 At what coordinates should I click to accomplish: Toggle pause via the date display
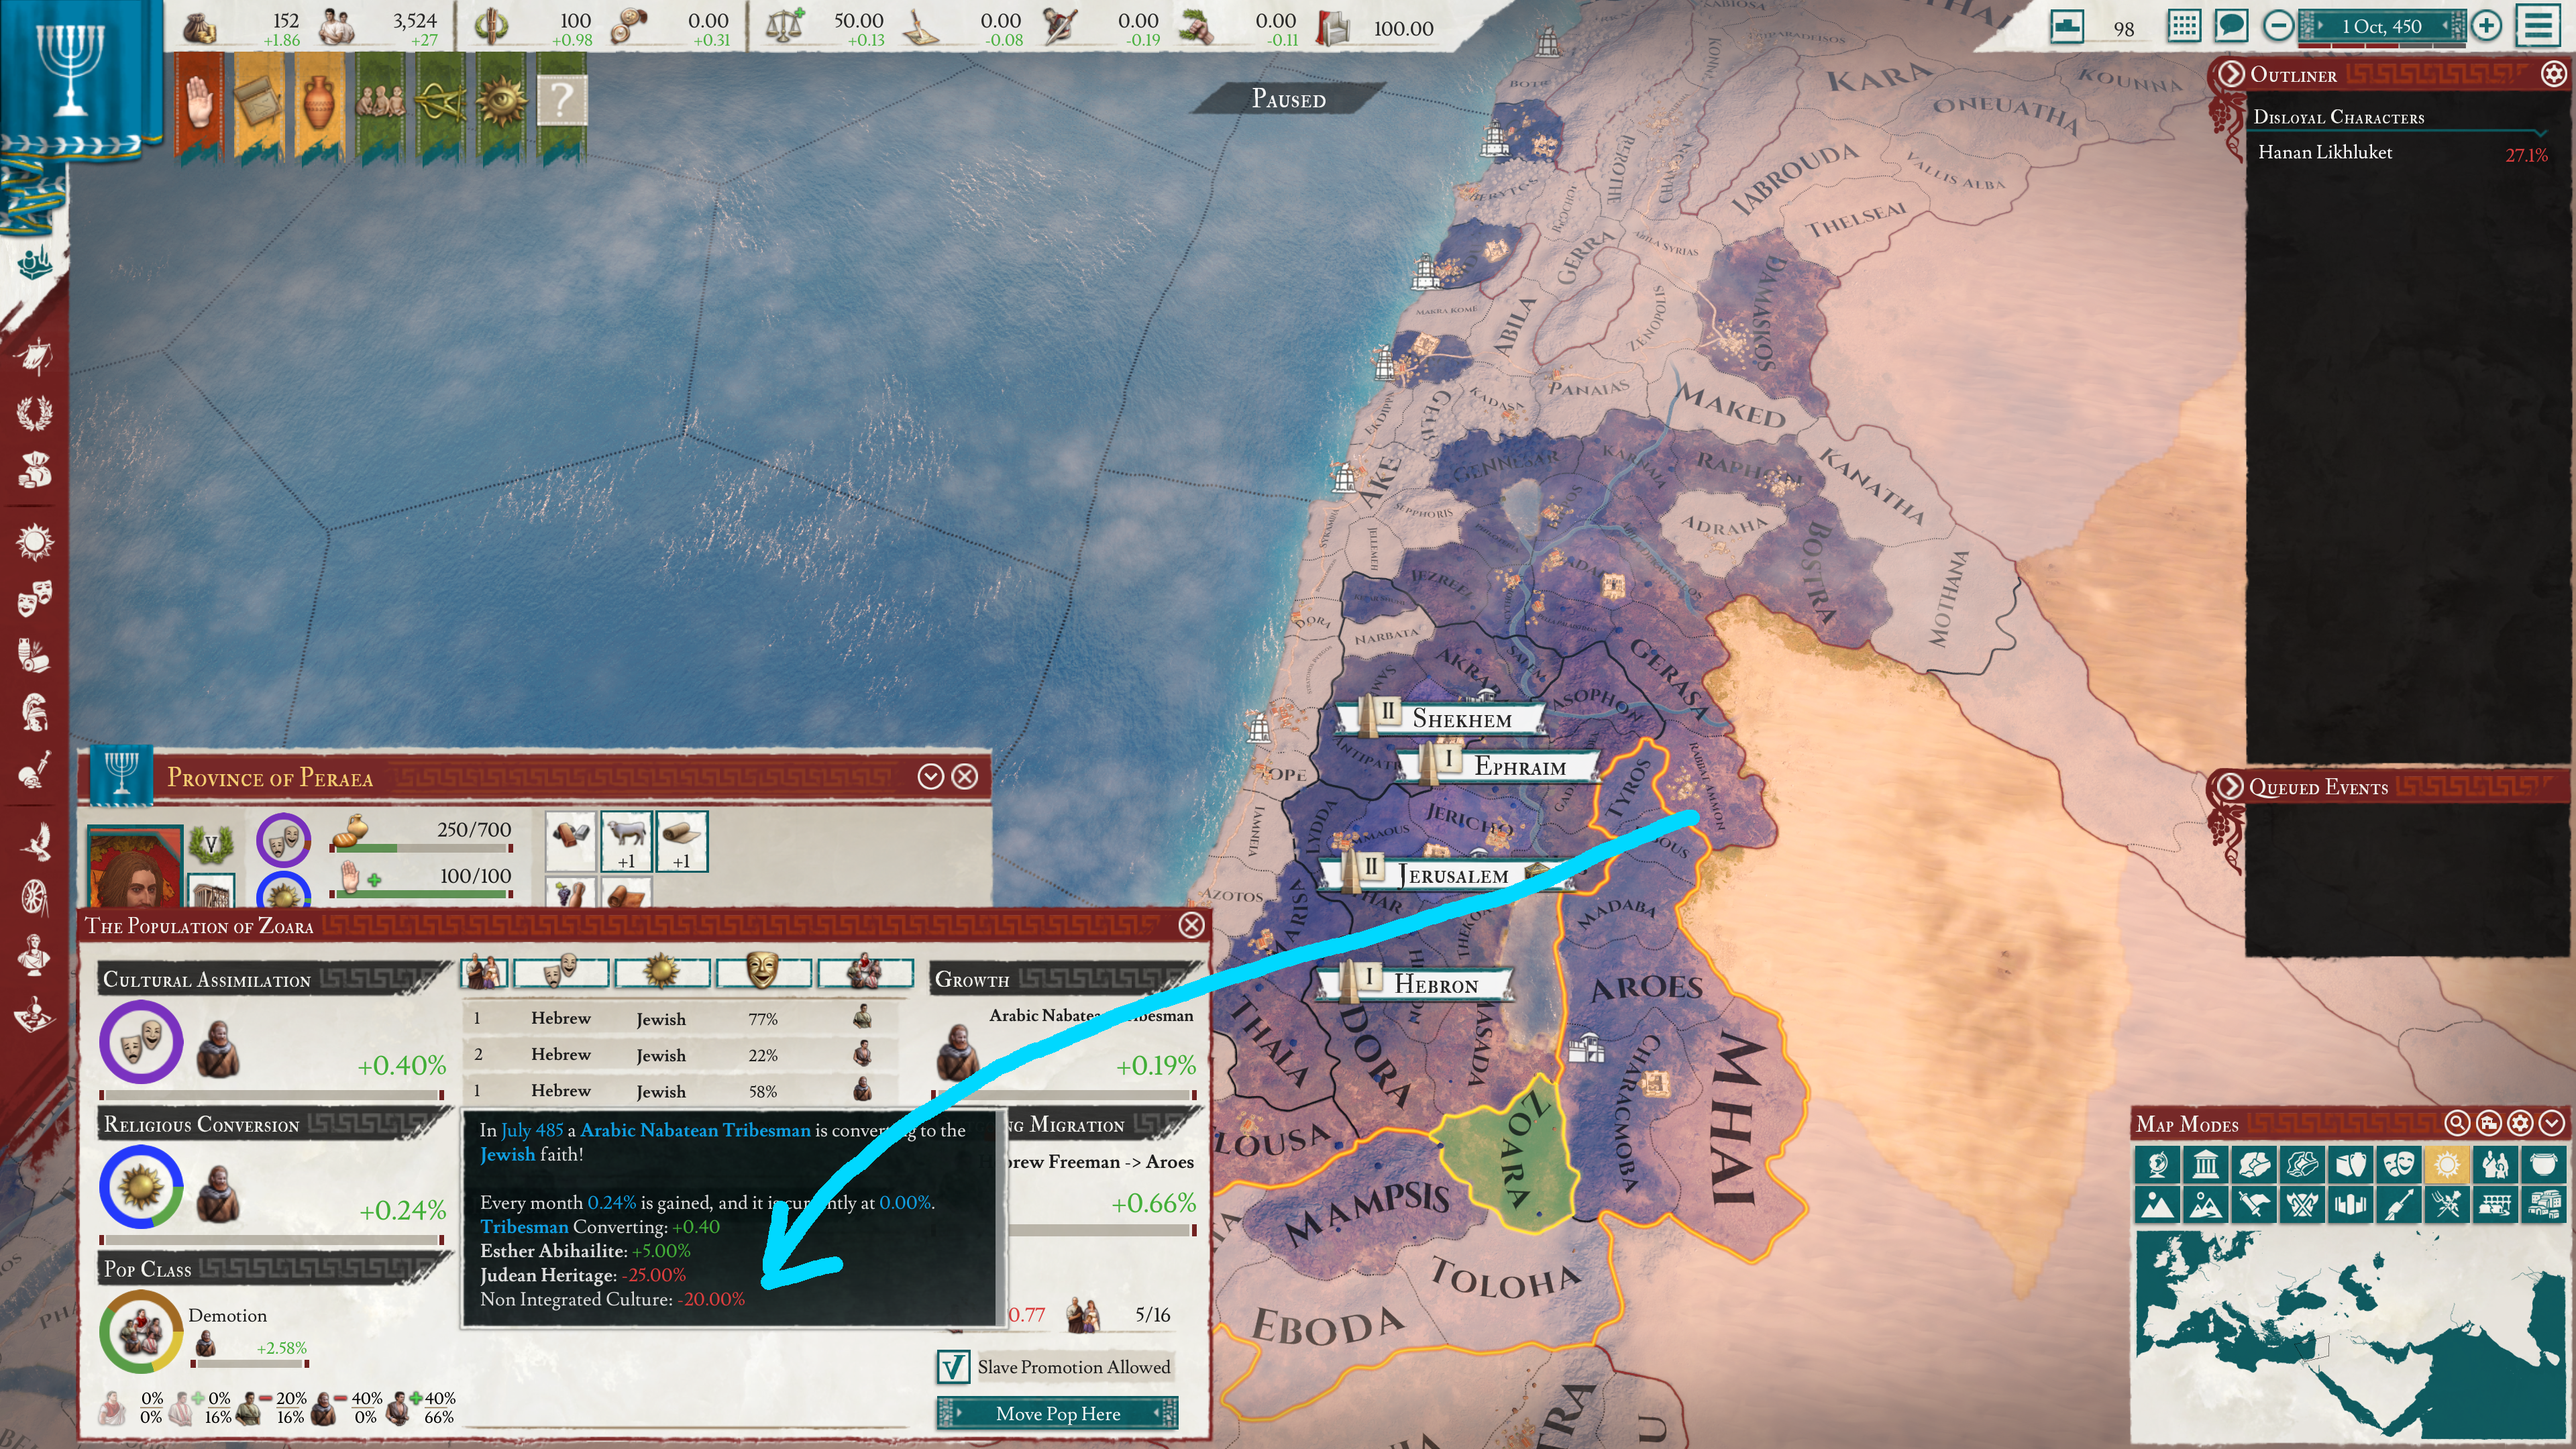(2381, 26)
